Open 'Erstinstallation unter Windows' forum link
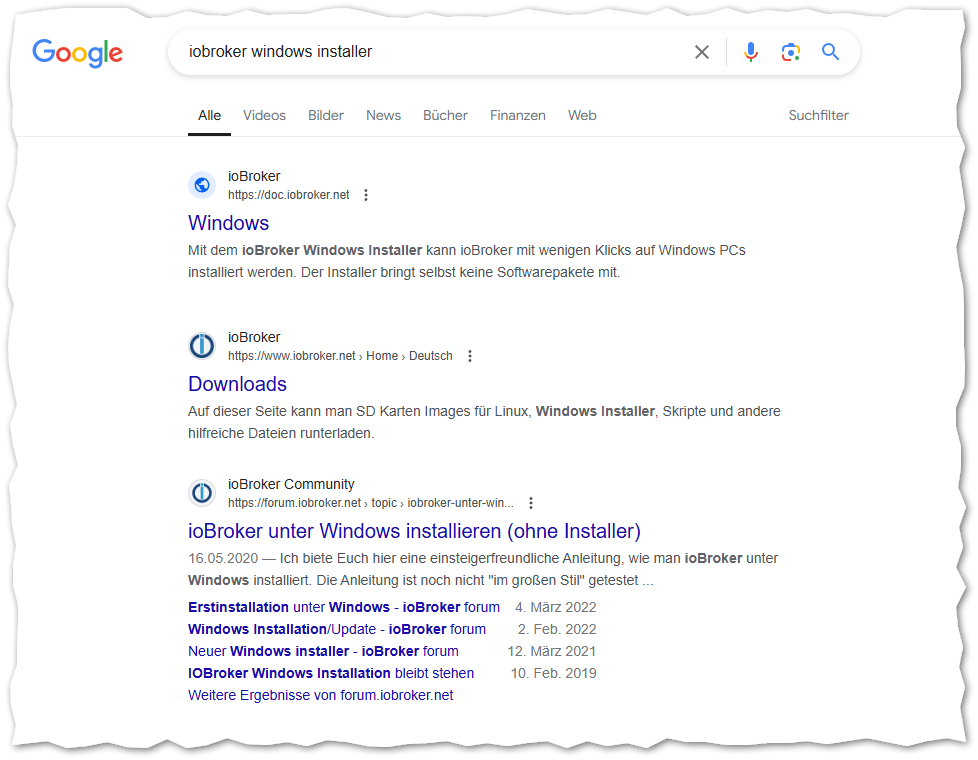The height and width of the screenshot is (760, 978). (x=344, y=608)
